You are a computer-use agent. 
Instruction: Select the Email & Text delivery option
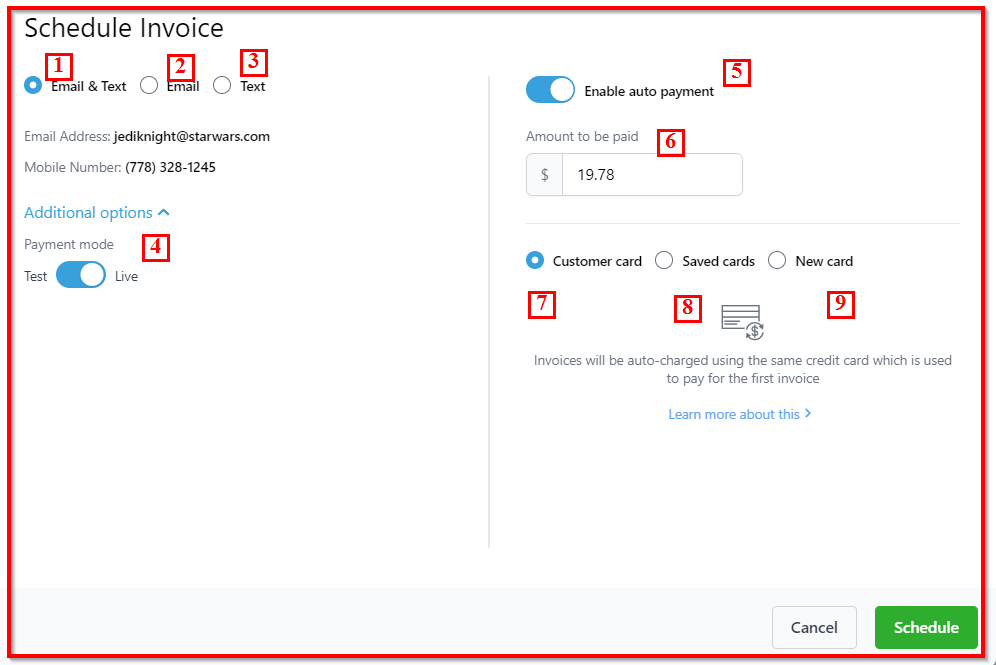(x=33, y=86)
